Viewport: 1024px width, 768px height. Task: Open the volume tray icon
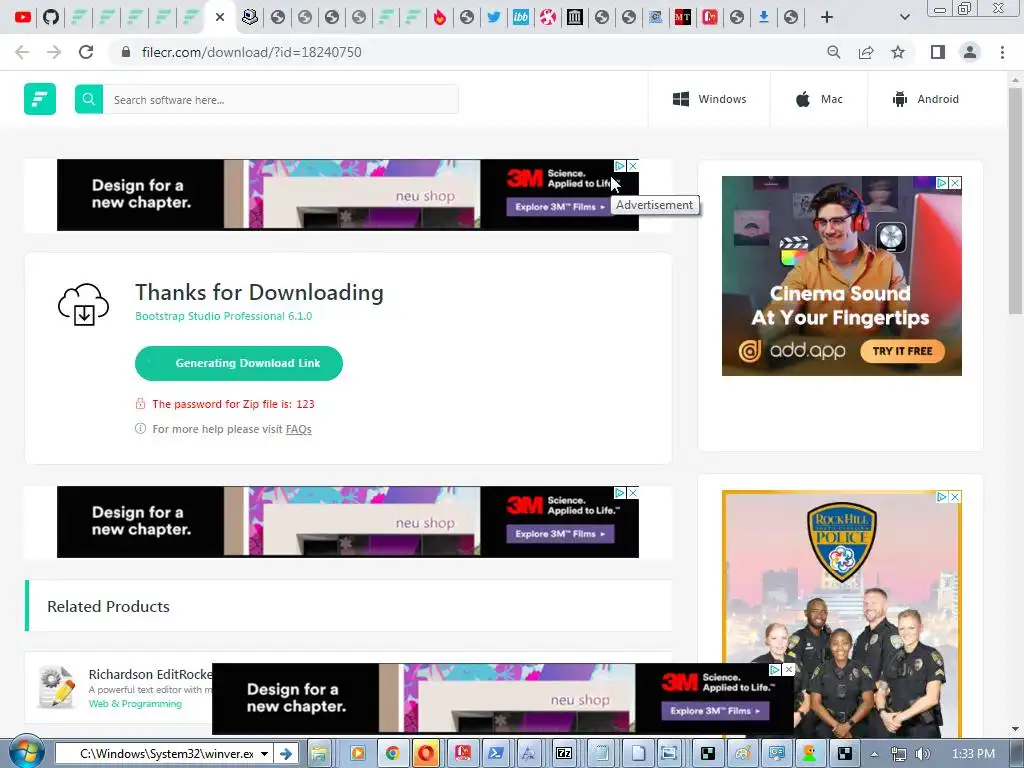pyautogui.click(x=923, y=754)
